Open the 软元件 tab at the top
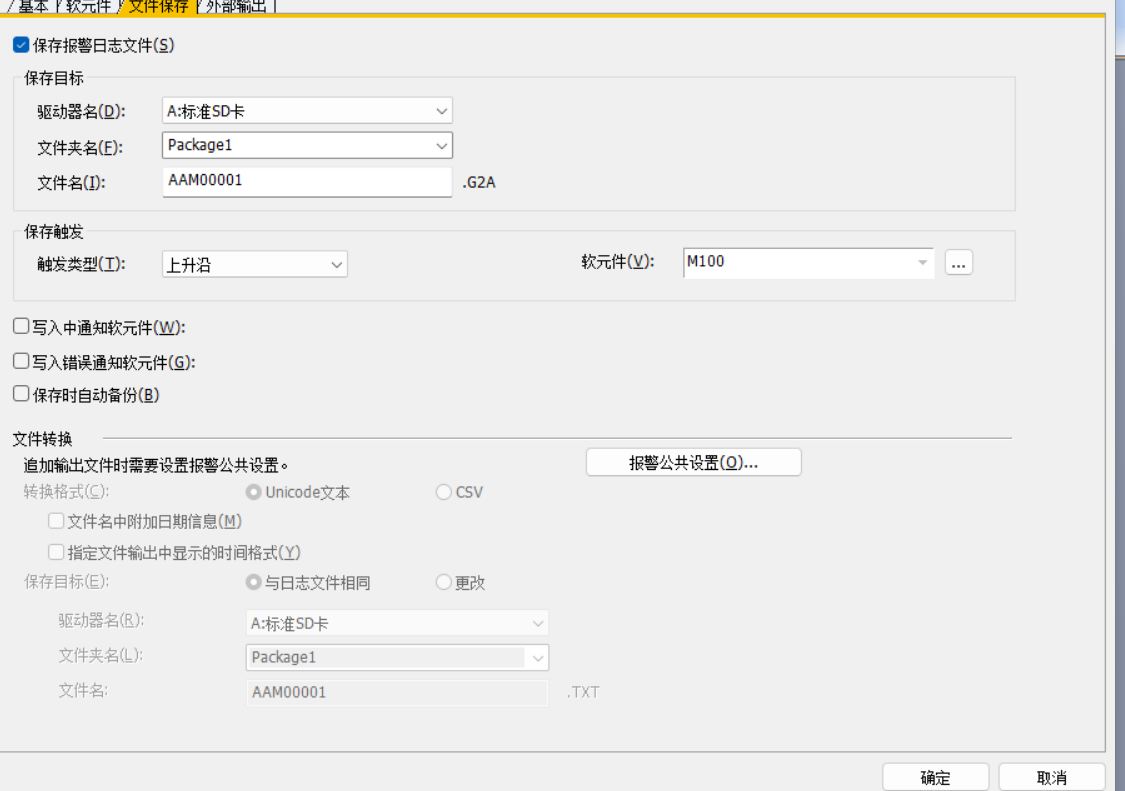This screenshot has width=1125, height=791. coord(89,6)
